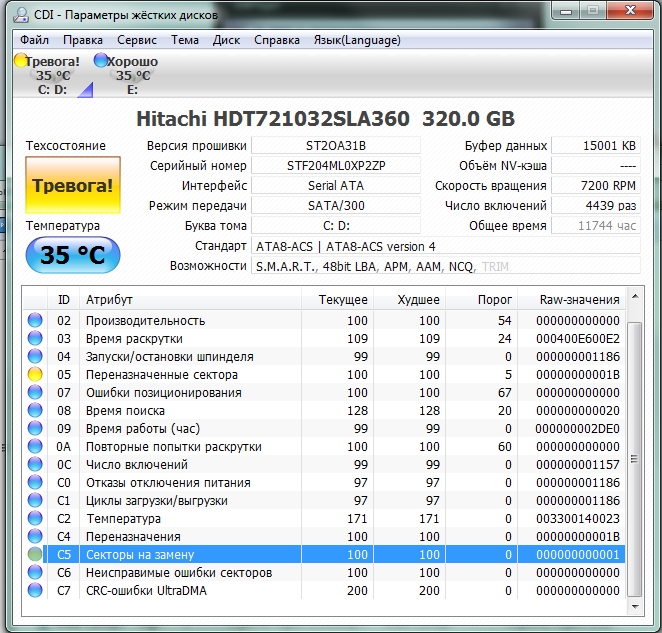
Task: Click the Порог column header
Action: pos(482,300)
